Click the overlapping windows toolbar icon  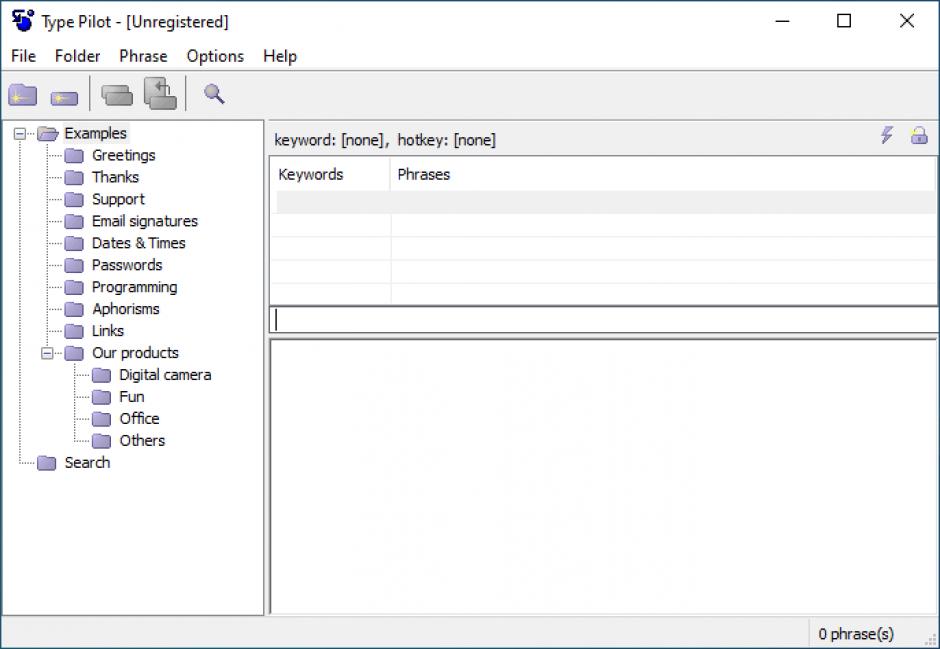(117, 95)
